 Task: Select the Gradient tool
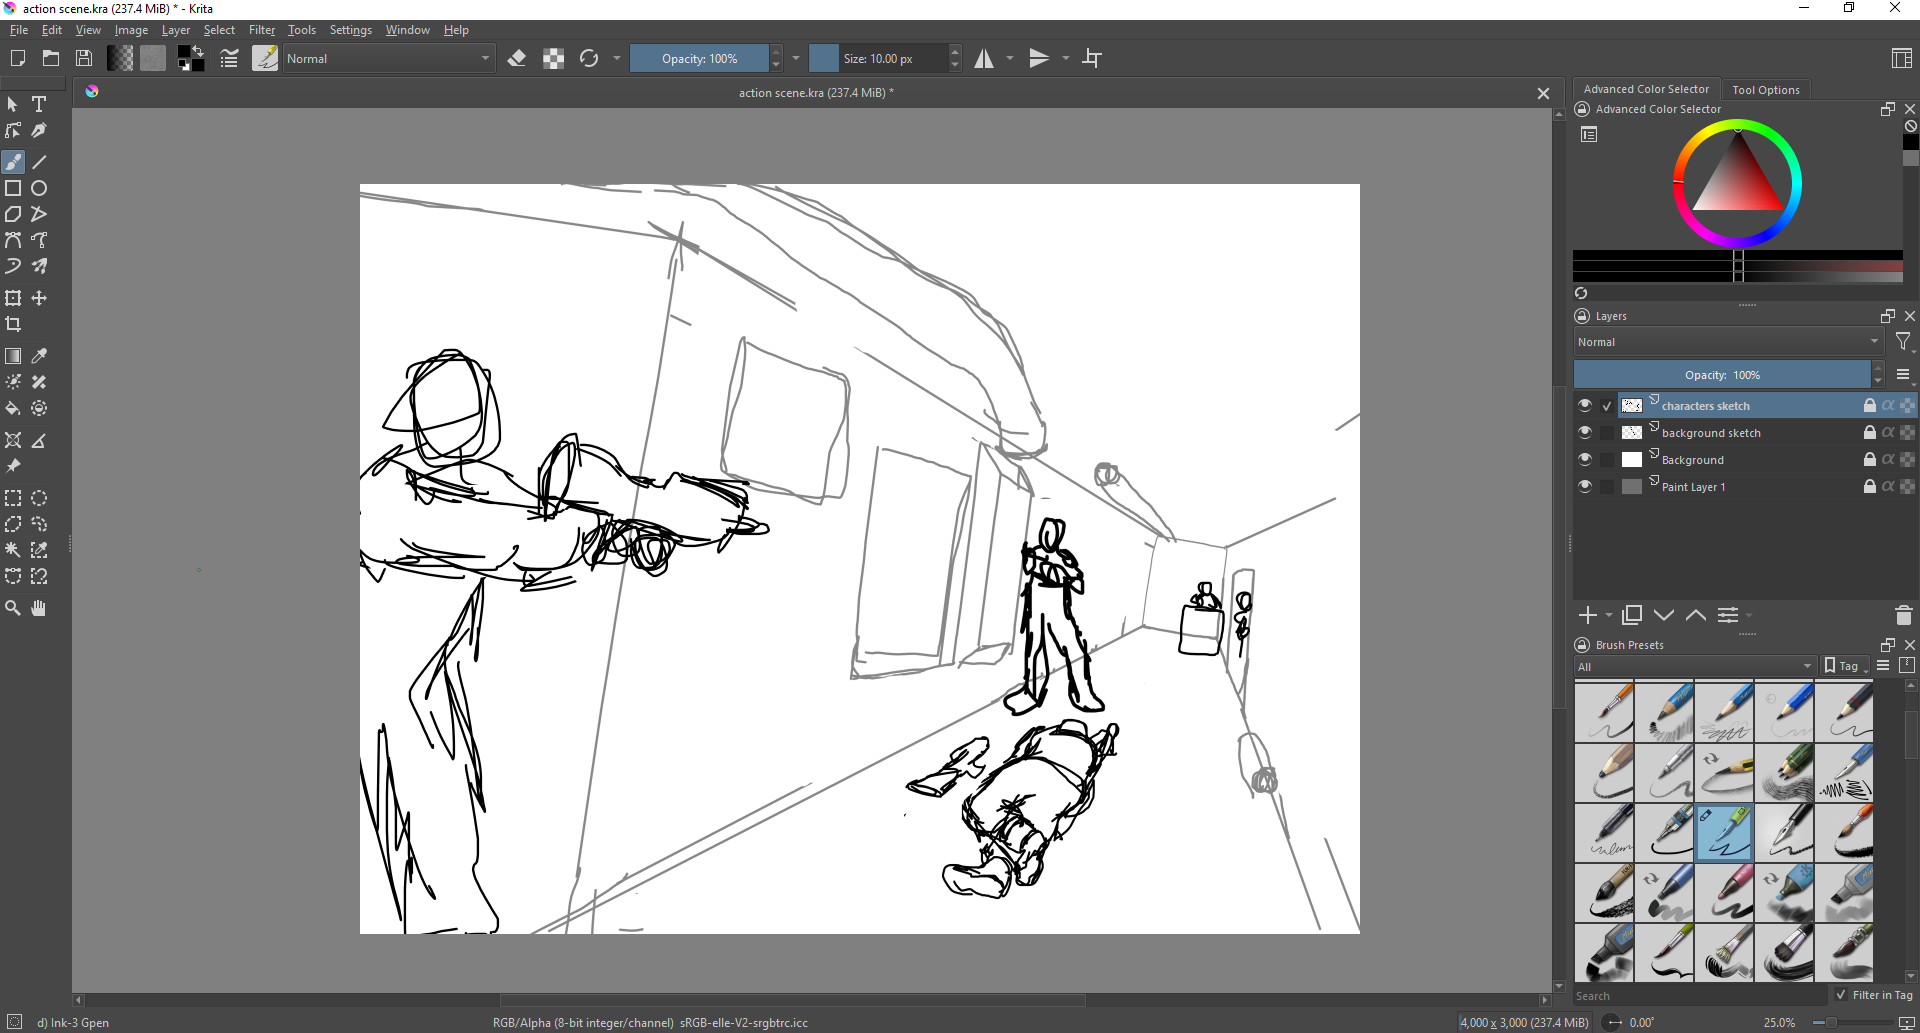pos(13,356)
